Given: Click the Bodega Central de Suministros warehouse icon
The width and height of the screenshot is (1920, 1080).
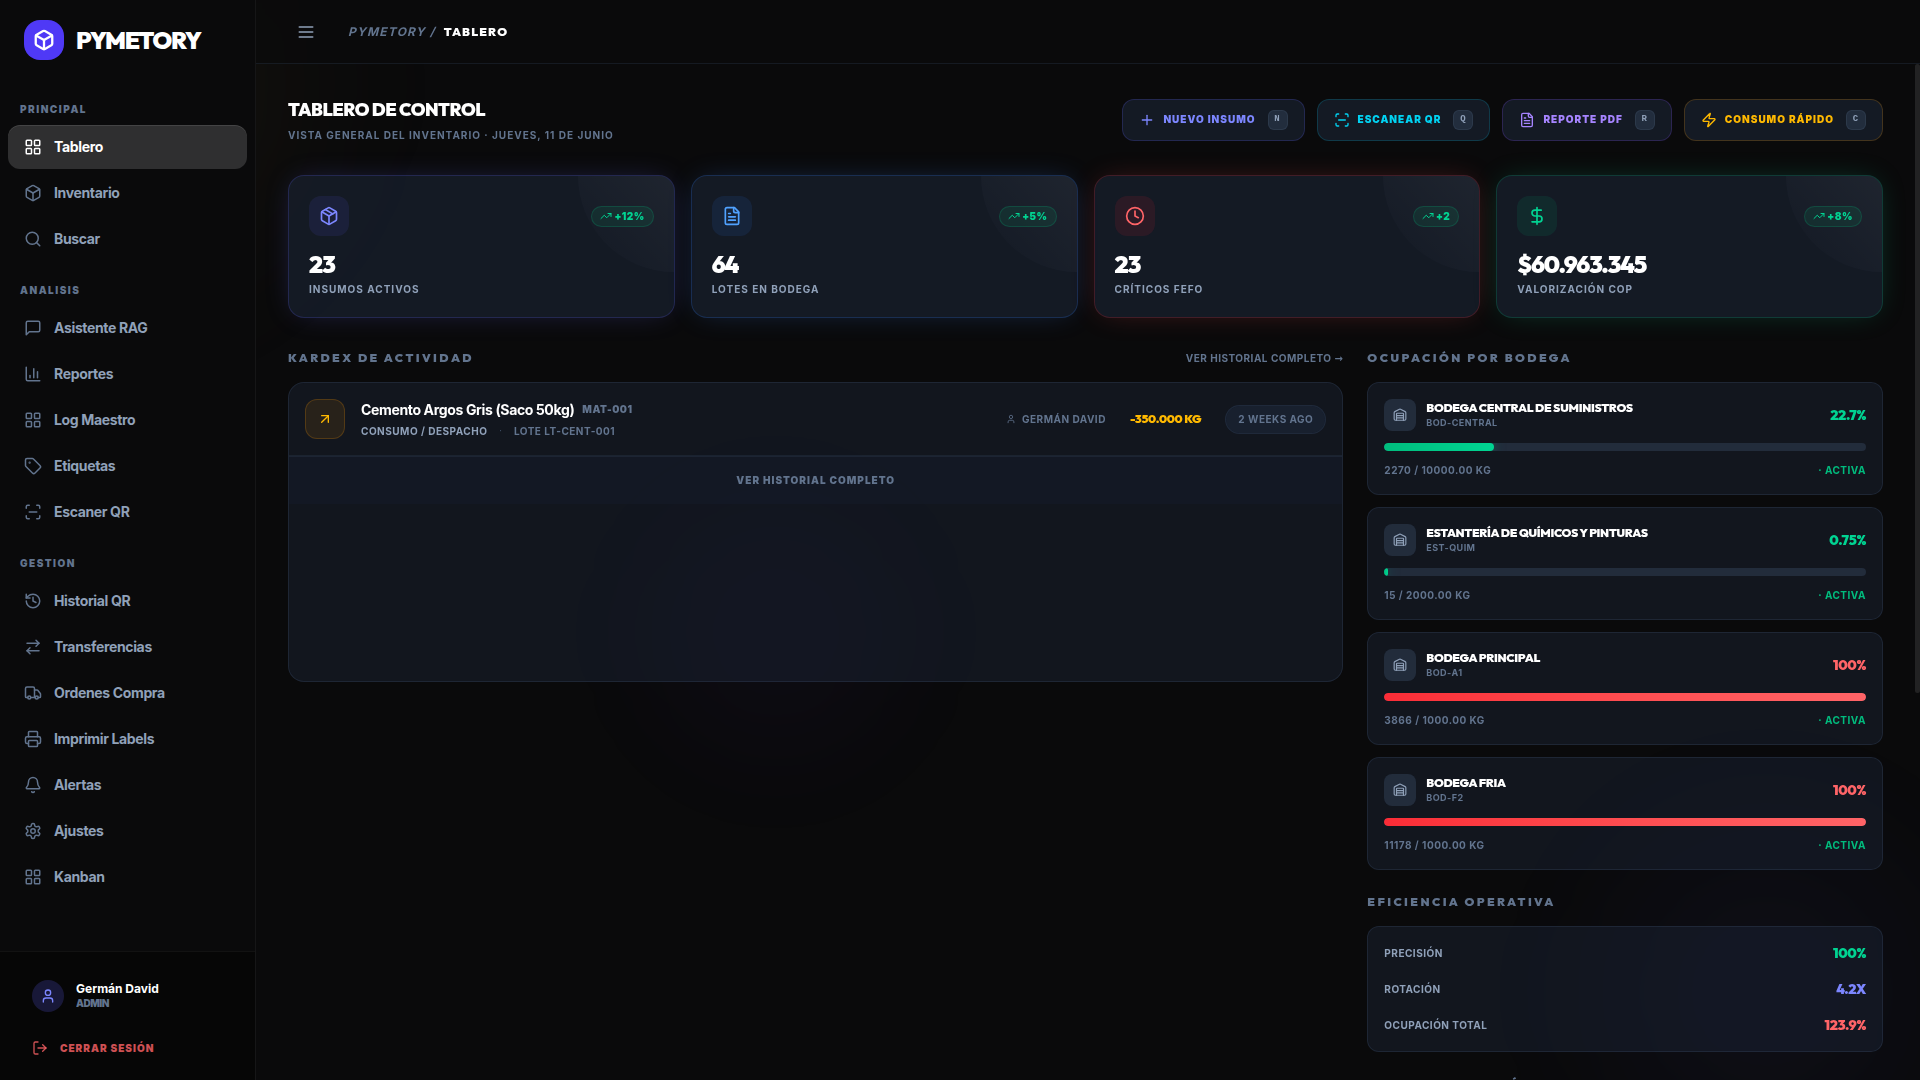Looking at the screenshot, I should (x=1400, y=415).
